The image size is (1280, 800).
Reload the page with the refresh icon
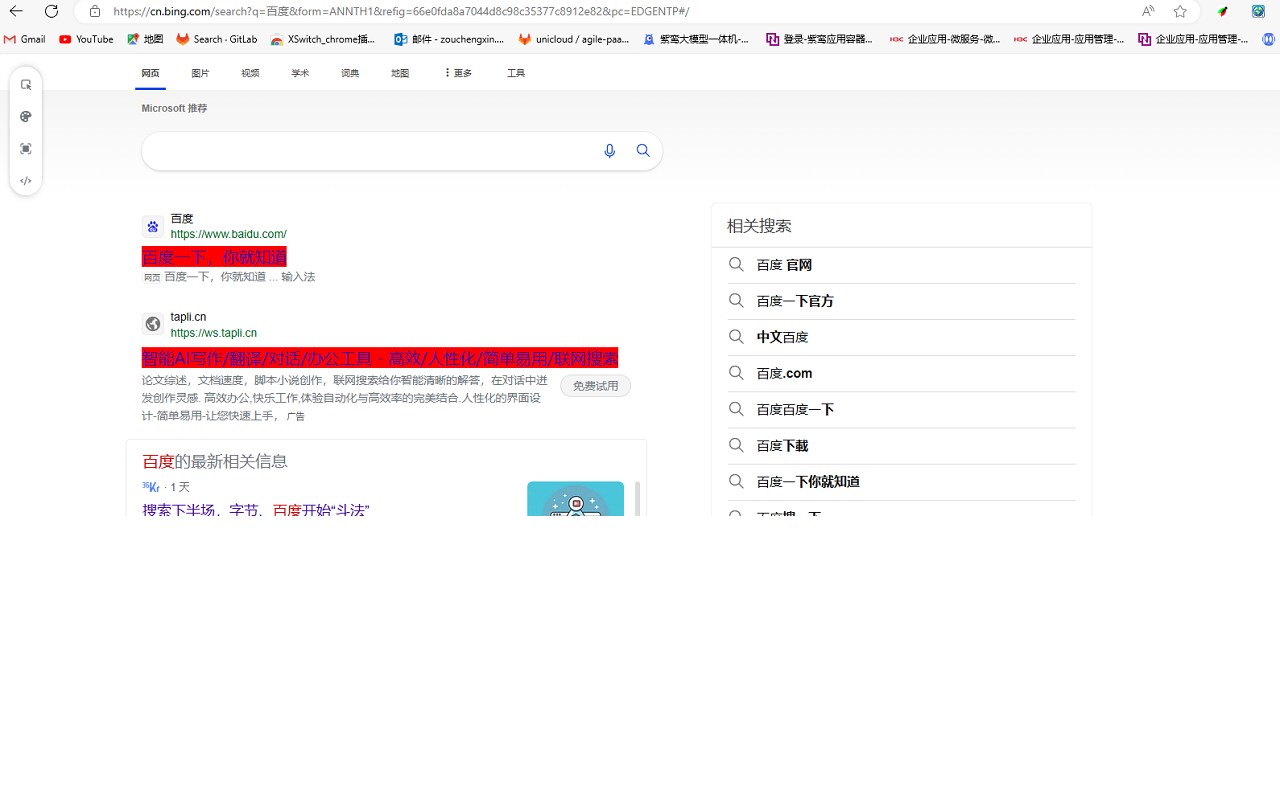tap(52, 11)
